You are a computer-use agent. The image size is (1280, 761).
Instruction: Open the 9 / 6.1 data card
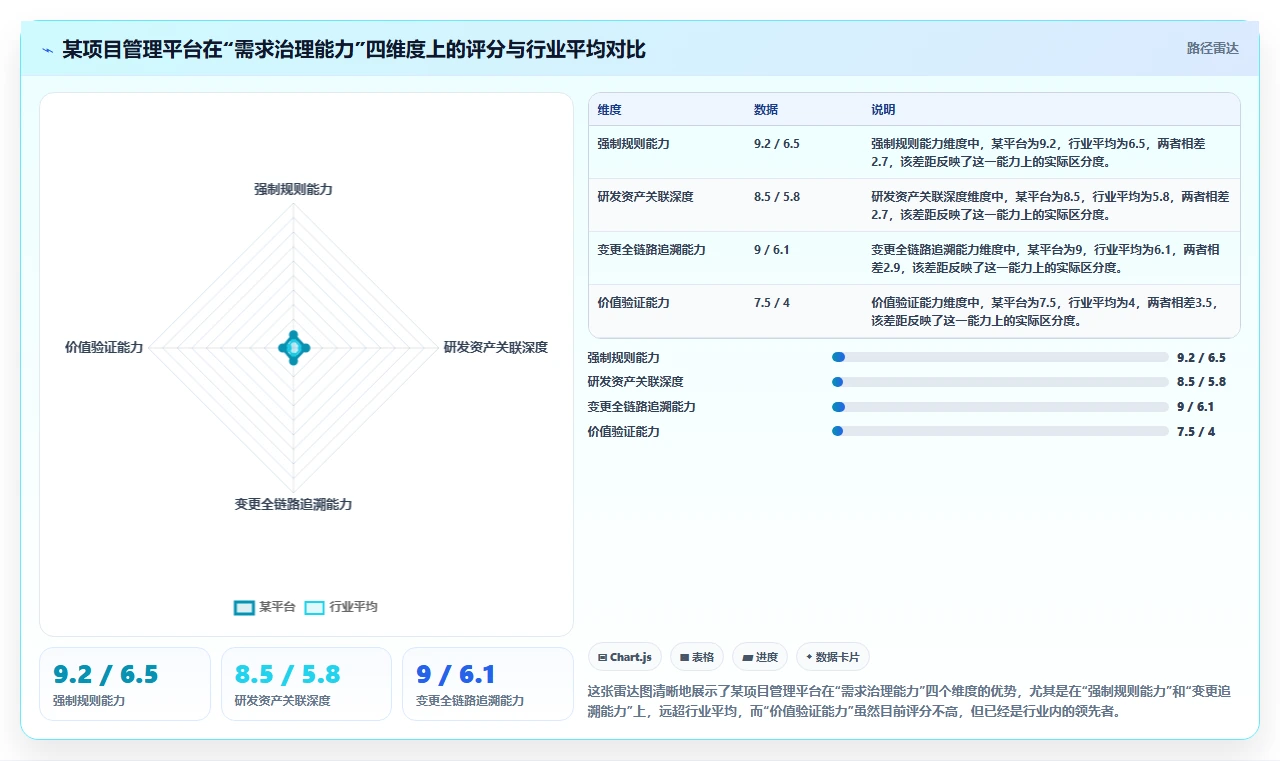[x=488, y=684]
